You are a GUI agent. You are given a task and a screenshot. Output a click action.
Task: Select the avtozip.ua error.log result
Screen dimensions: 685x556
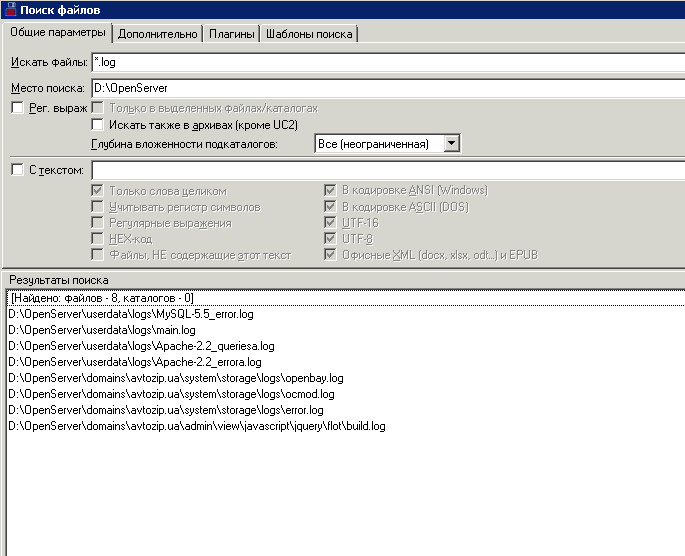click(x=165, y=410)
